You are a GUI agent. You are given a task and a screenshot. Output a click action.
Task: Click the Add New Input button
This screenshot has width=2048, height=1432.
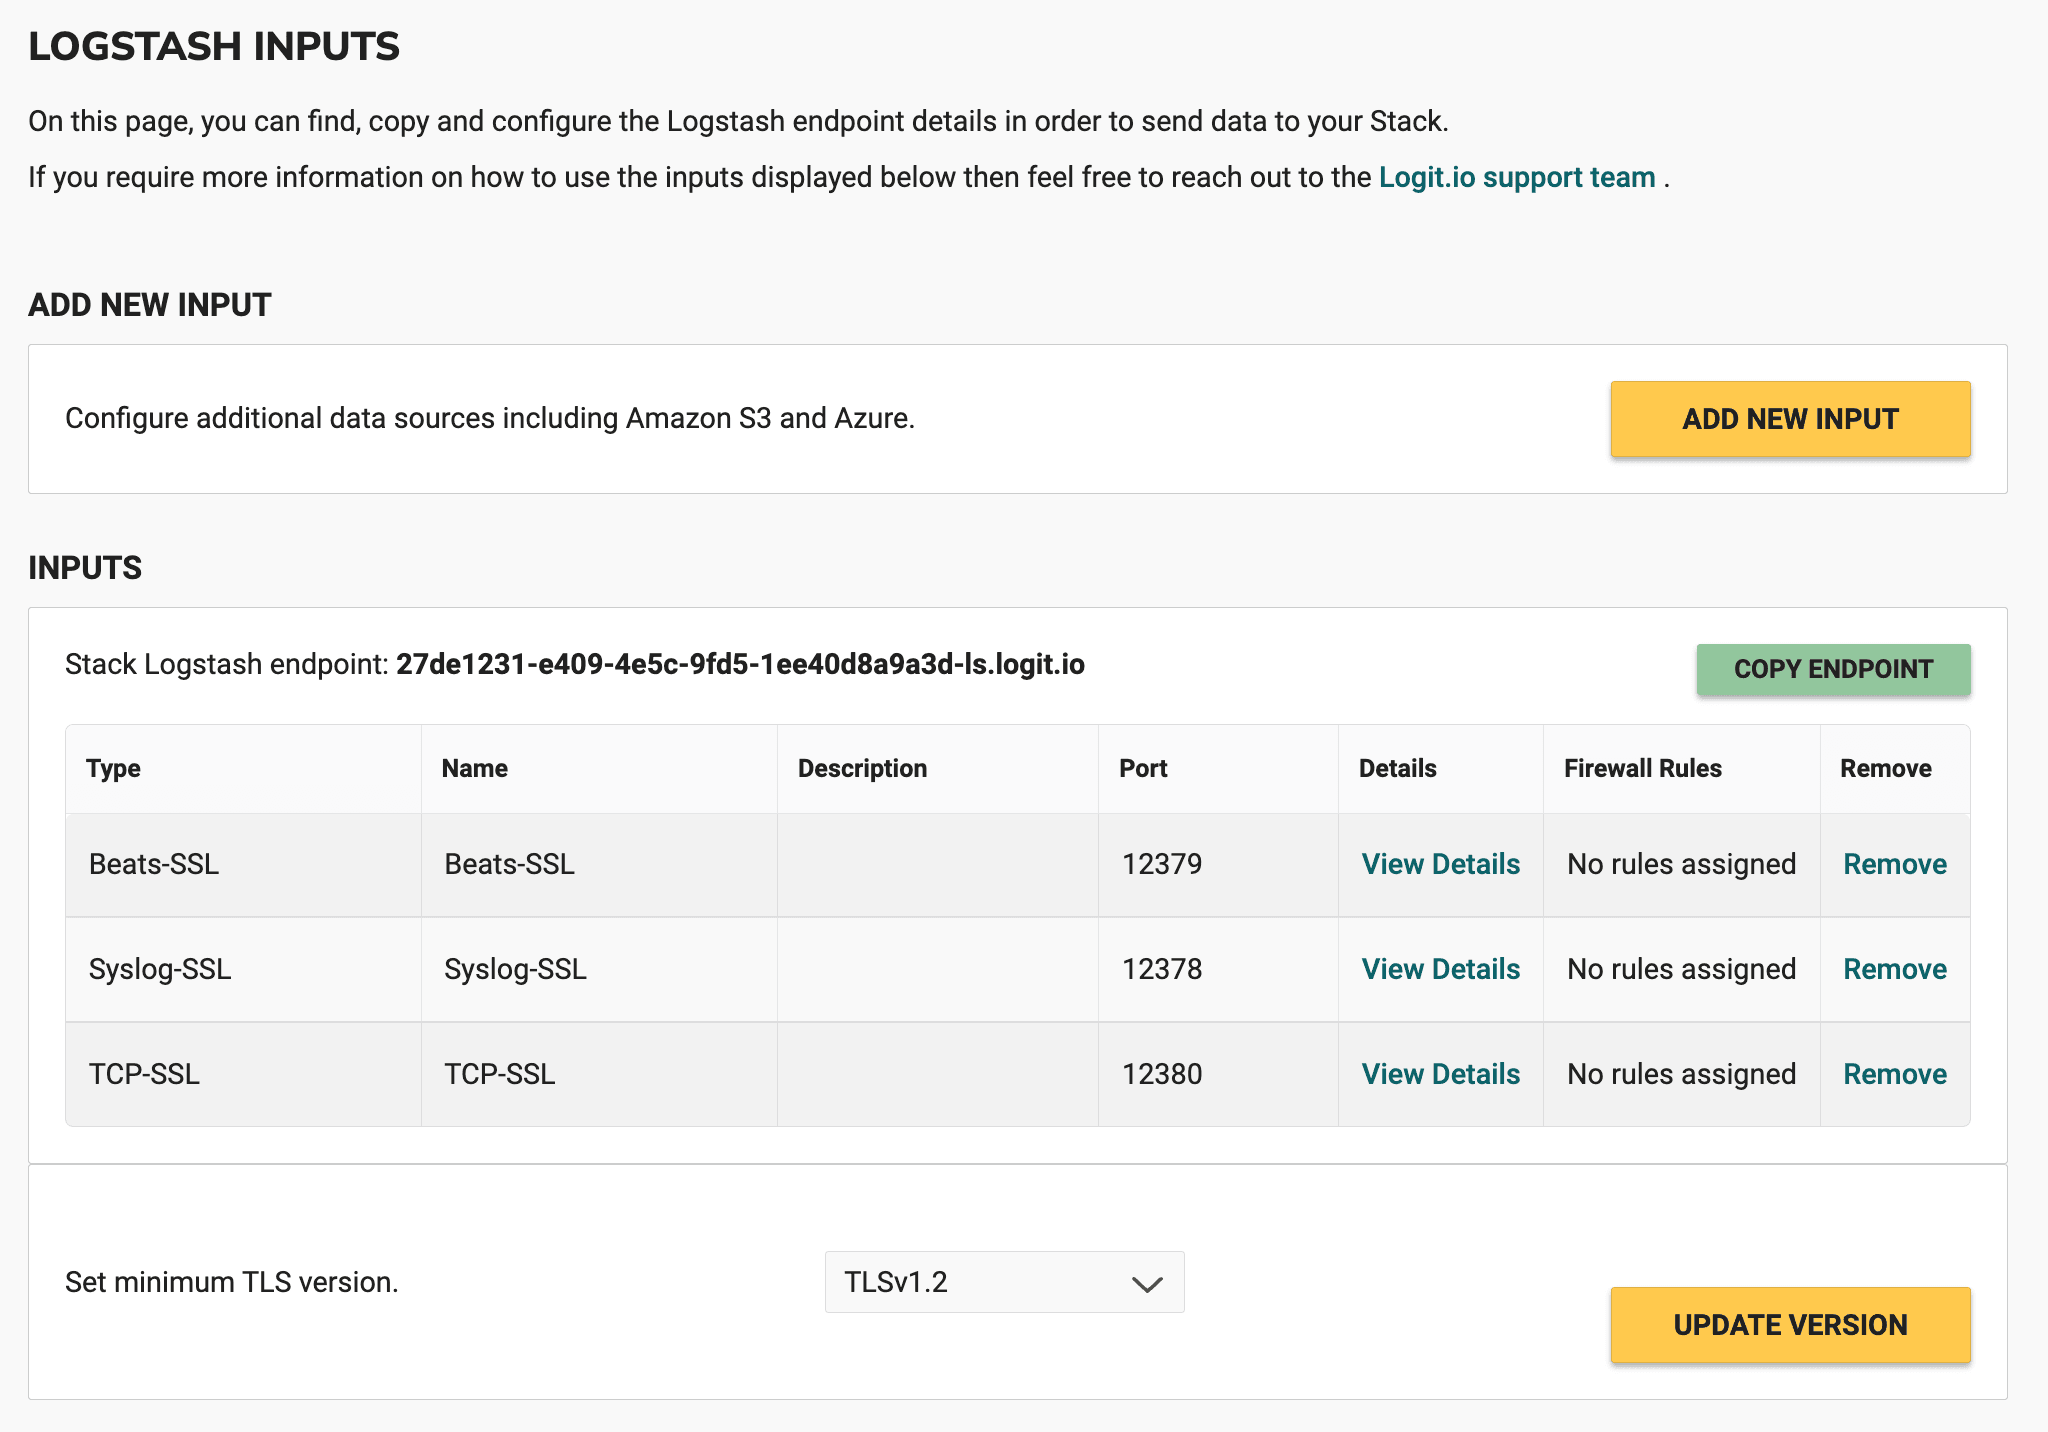(x=1789, y=419)
